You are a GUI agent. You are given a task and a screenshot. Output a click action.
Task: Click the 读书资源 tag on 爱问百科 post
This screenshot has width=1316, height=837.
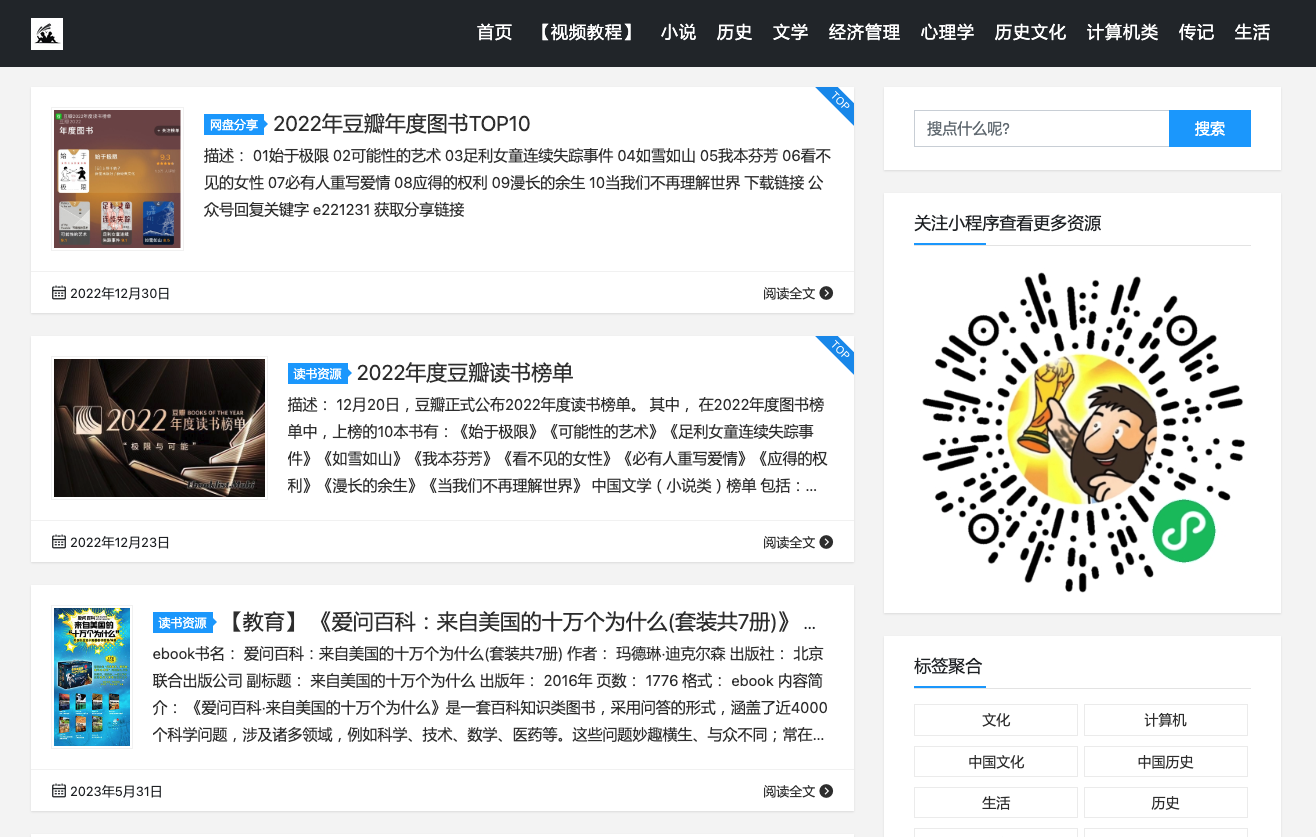[183, 623]
